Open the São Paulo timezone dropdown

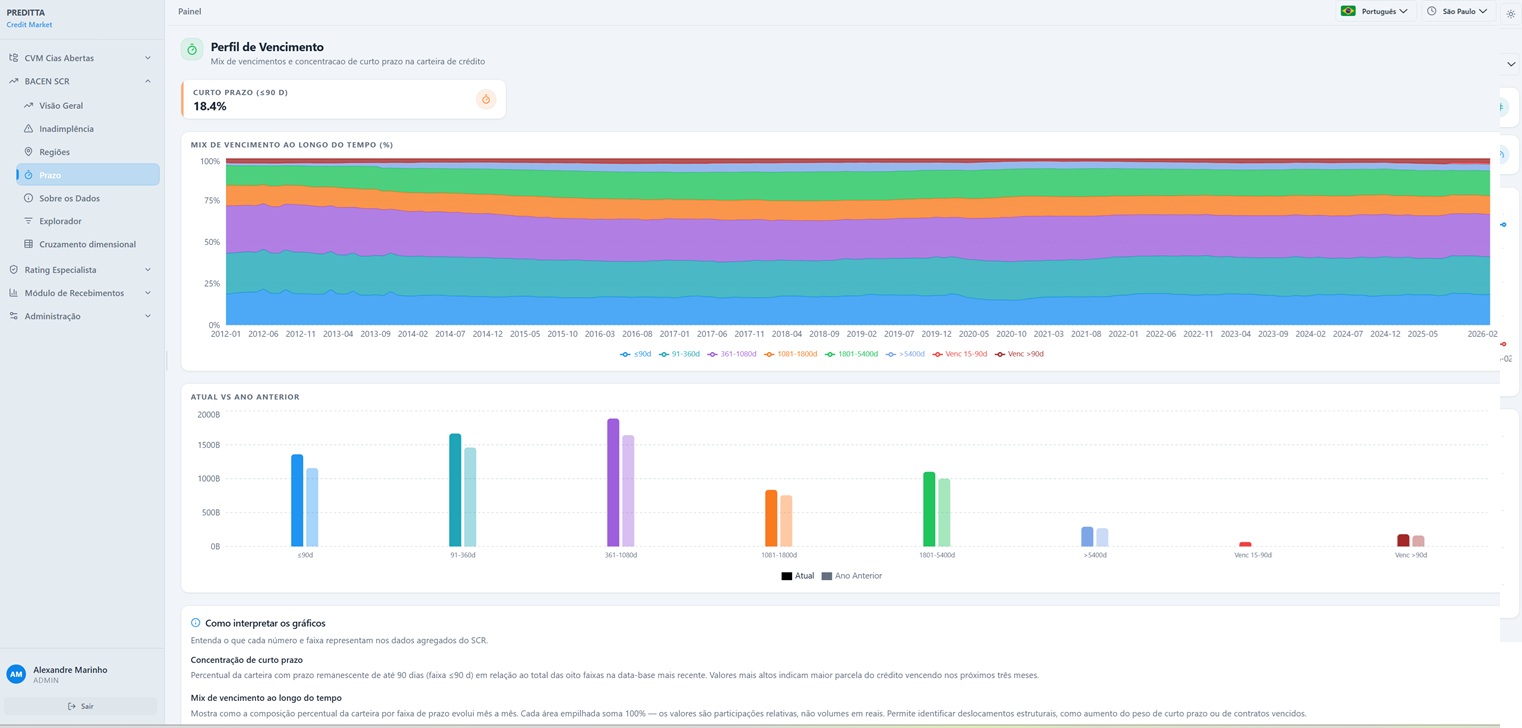coord(1457,11)
